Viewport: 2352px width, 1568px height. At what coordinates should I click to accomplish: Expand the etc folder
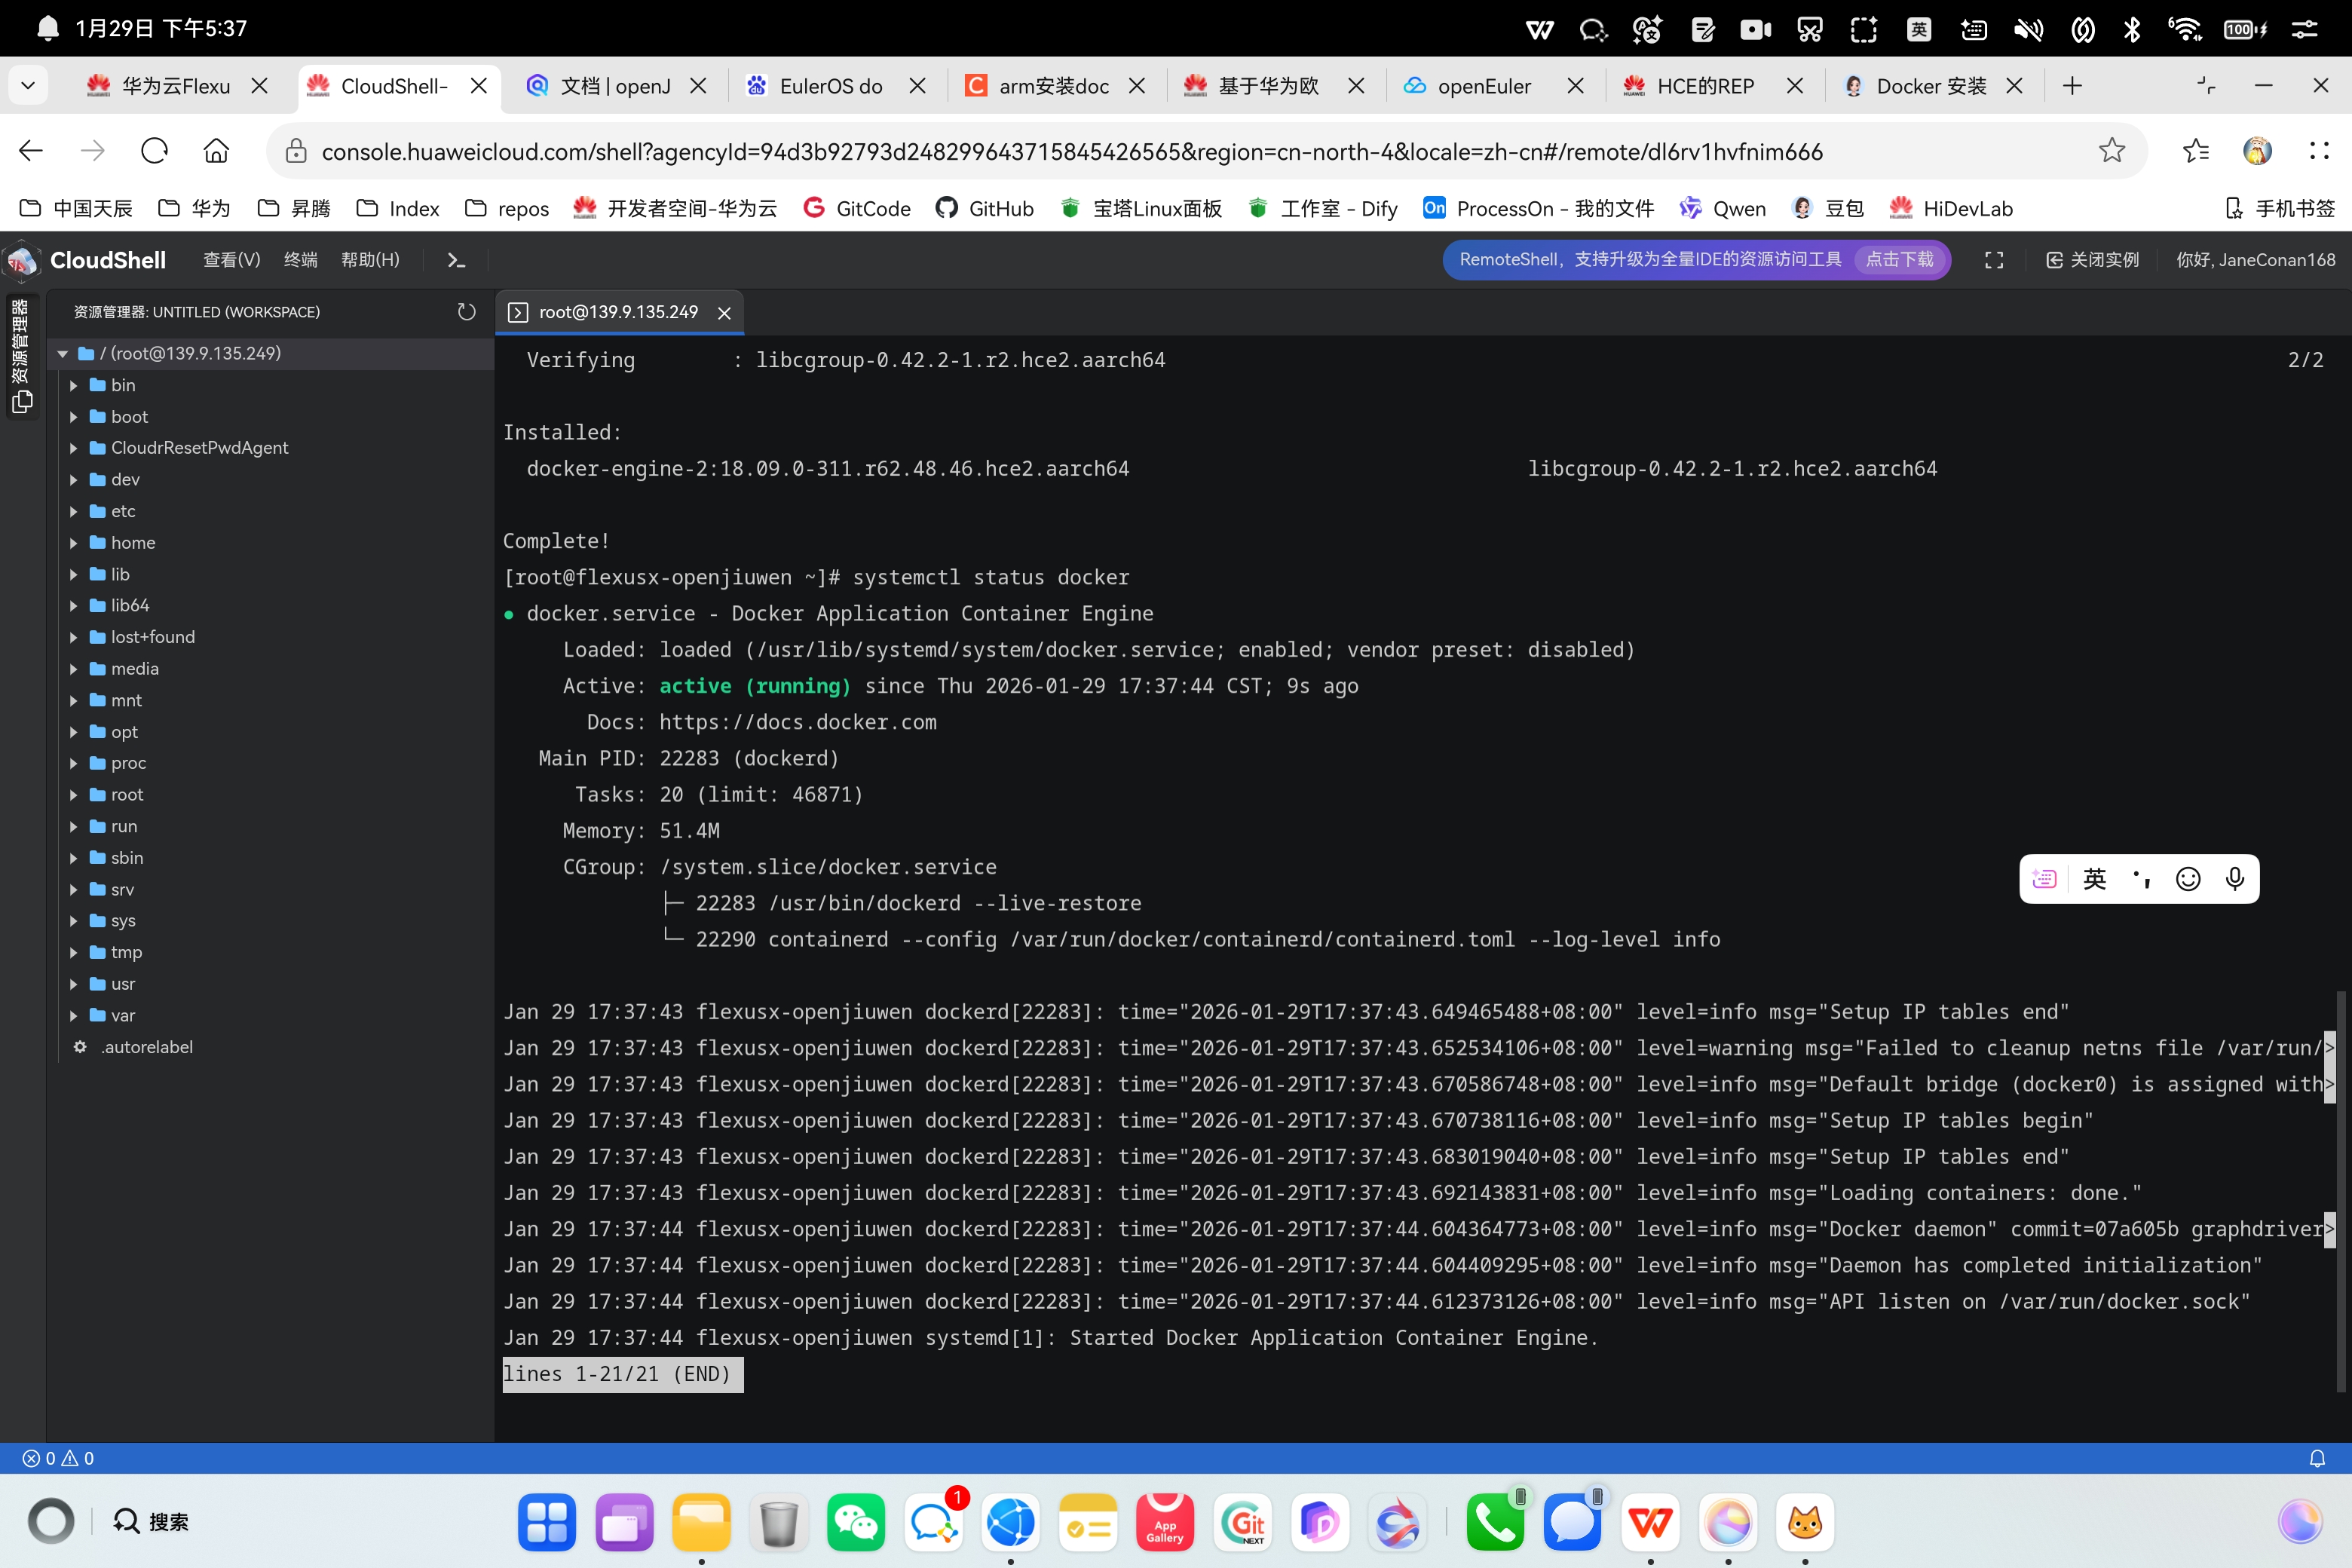tap(123, 511)
